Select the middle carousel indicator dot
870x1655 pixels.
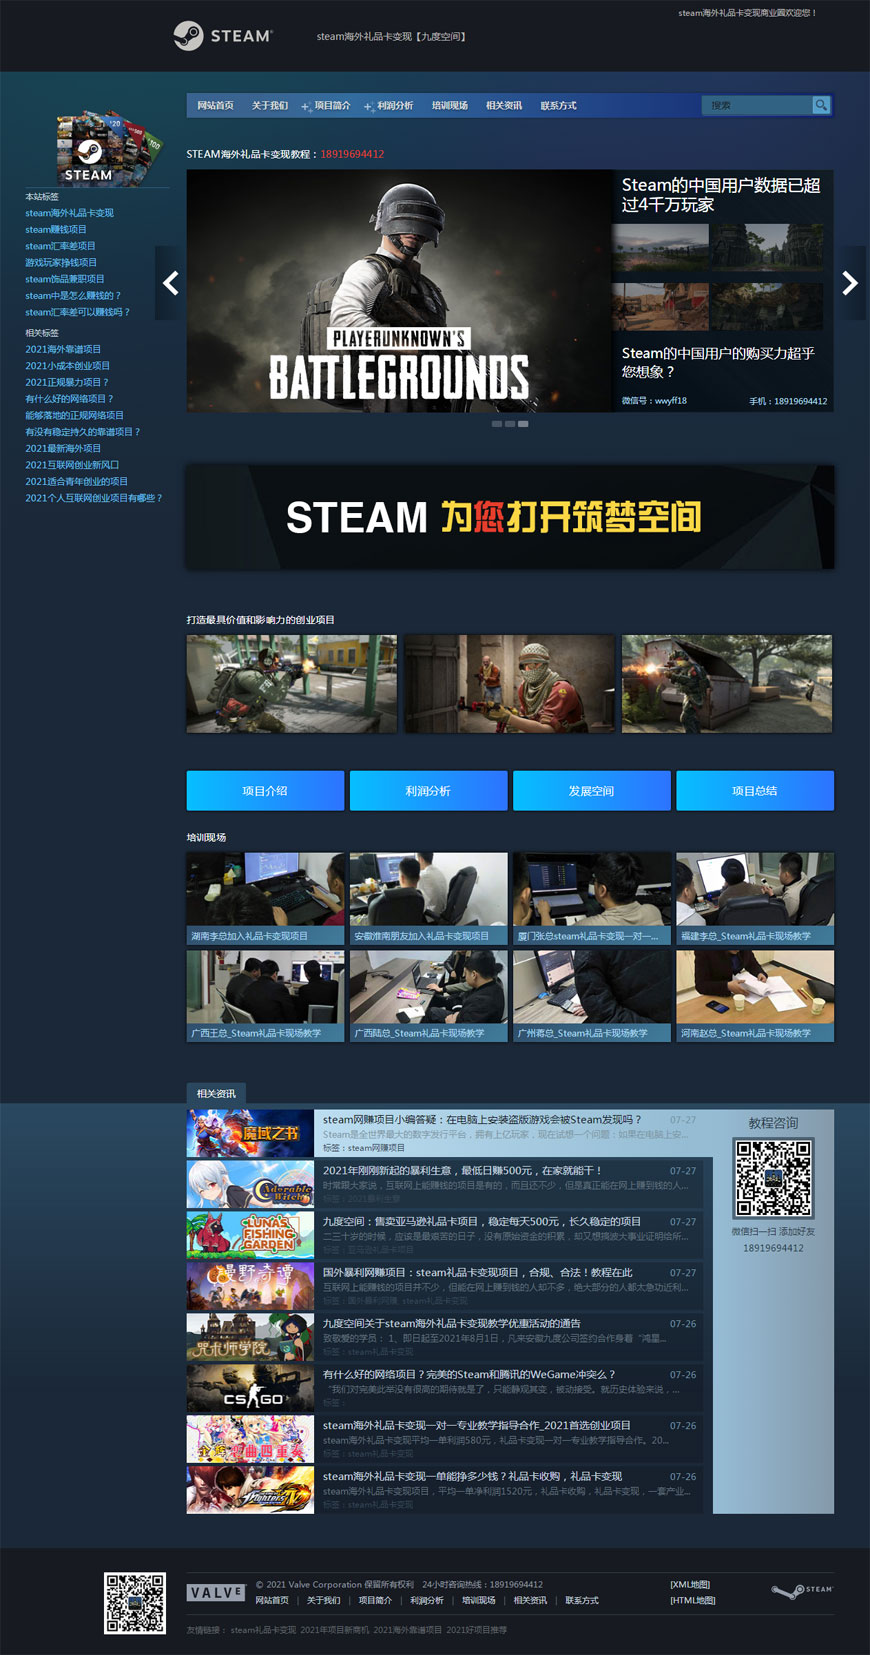tap(510, 424)
